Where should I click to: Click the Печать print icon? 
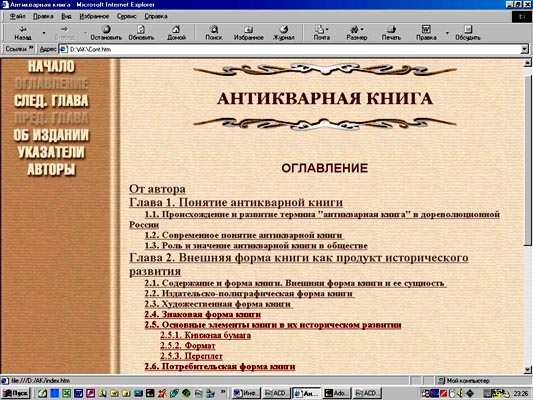tap(391, 29)
